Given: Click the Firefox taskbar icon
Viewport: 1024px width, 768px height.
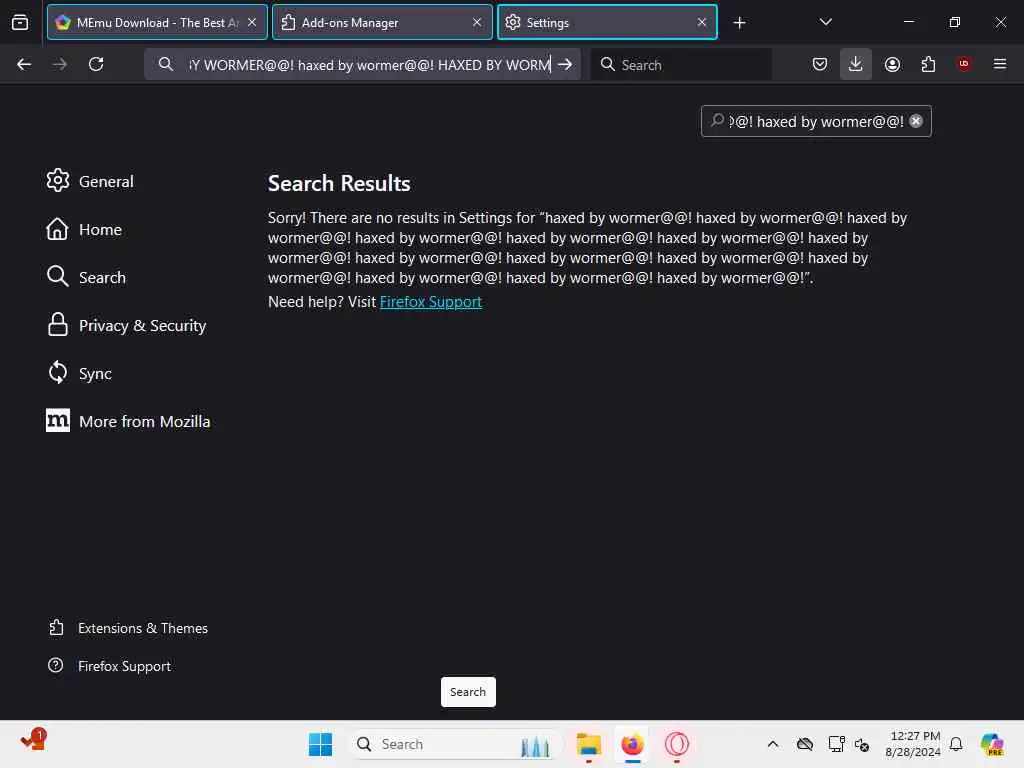Looking at the screenshot, I should (x=632, y=744).
